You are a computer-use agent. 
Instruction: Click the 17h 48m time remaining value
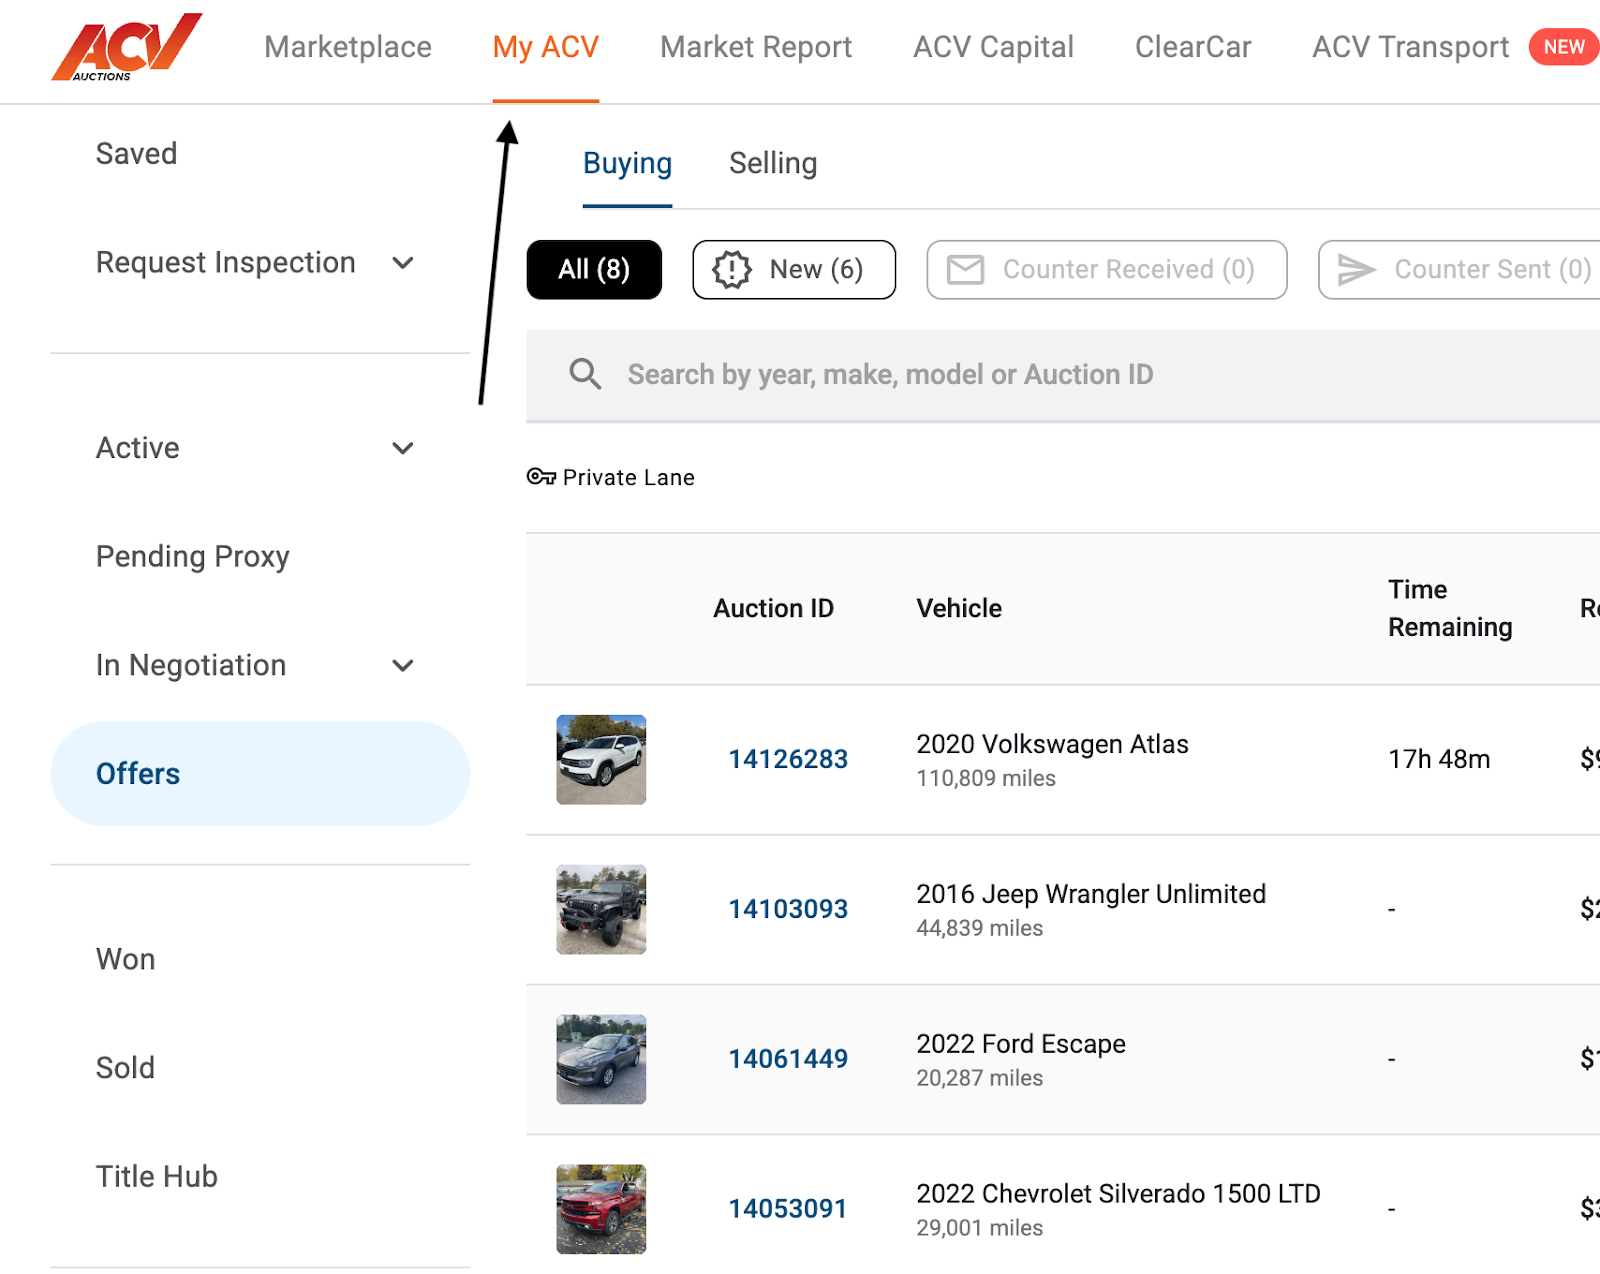click(x=1439, y=759)
